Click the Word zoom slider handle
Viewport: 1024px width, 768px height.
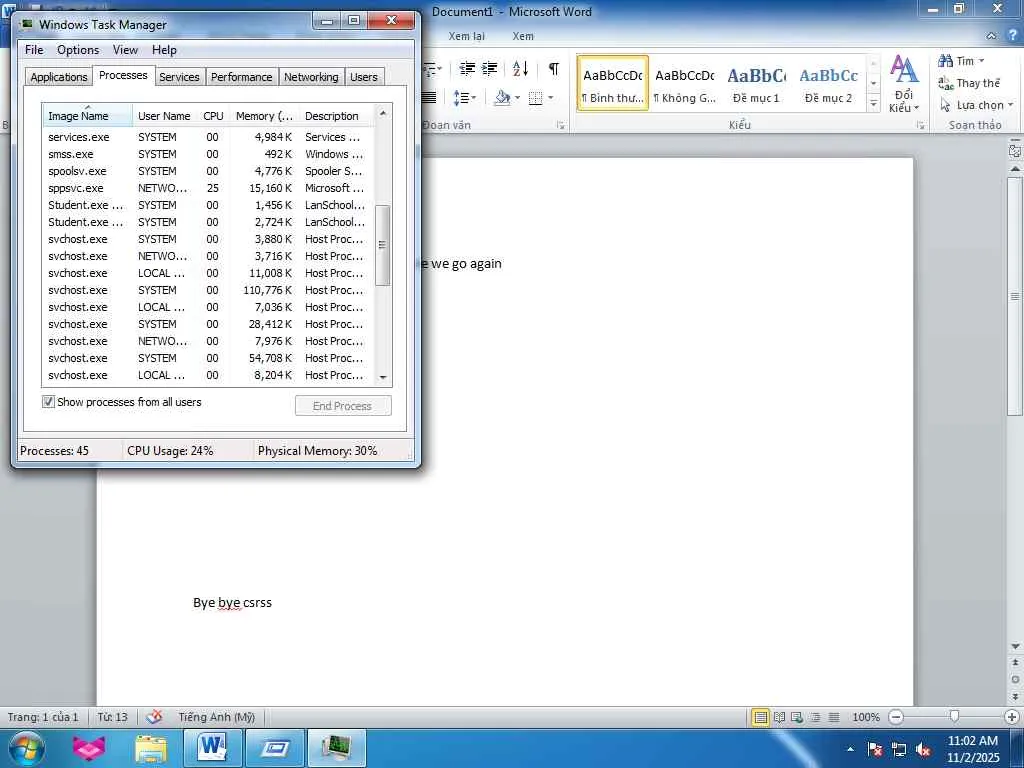click(x=954, y=717)
